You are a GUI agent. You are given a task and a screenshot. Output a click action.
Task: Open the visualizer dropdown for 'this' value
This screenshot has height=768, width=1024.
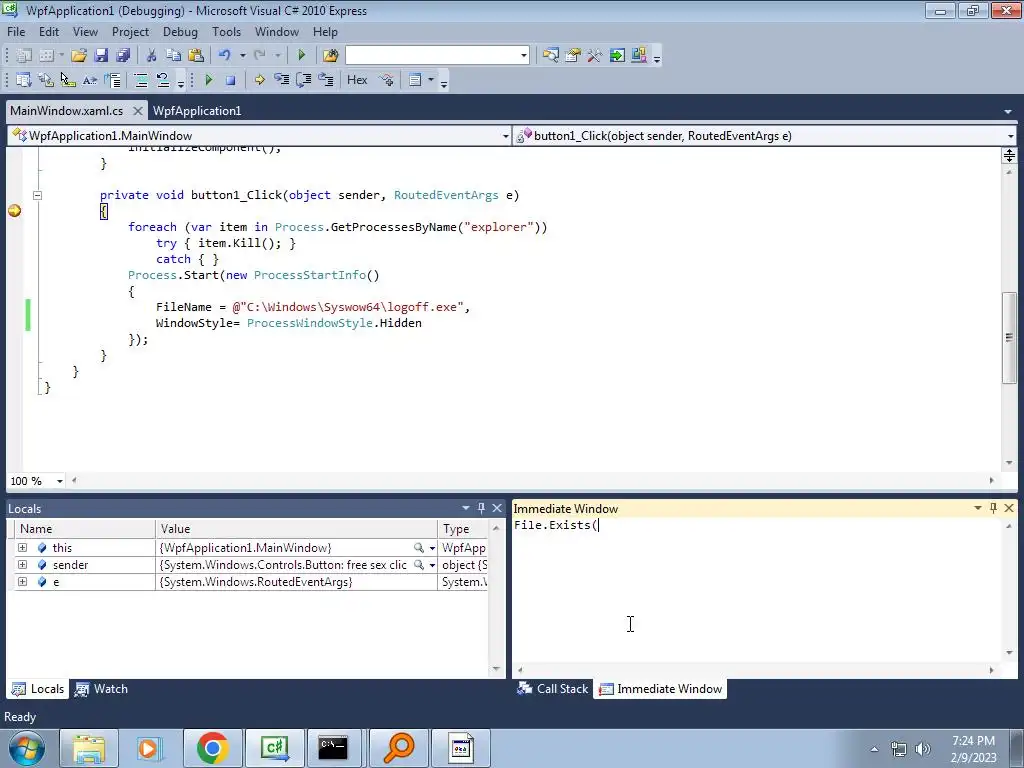pos(432,548)
